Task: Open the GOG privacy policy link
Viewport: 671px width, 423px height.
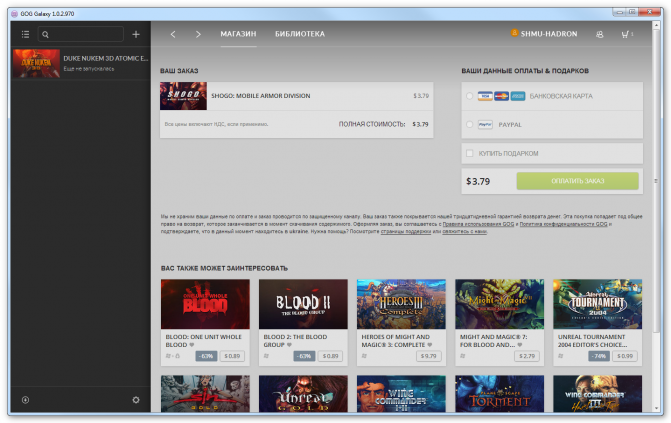Action: coord(563,224)
